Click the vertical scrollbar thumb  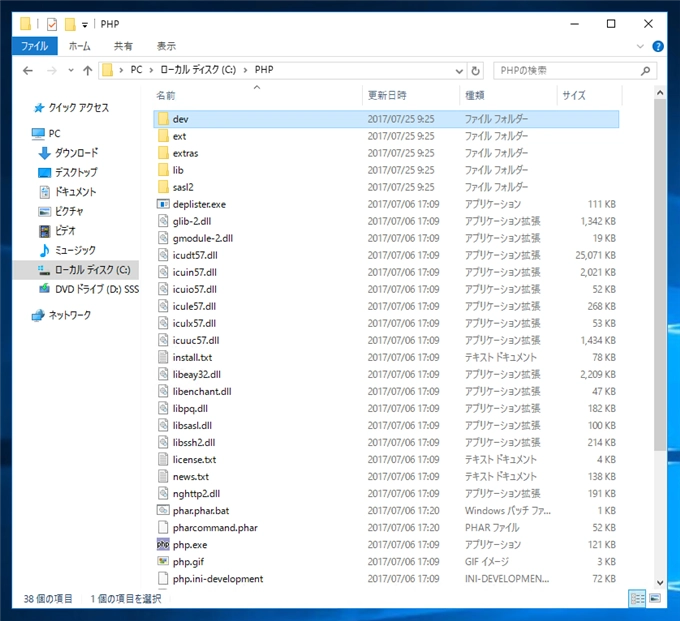[x=660, y=275]
